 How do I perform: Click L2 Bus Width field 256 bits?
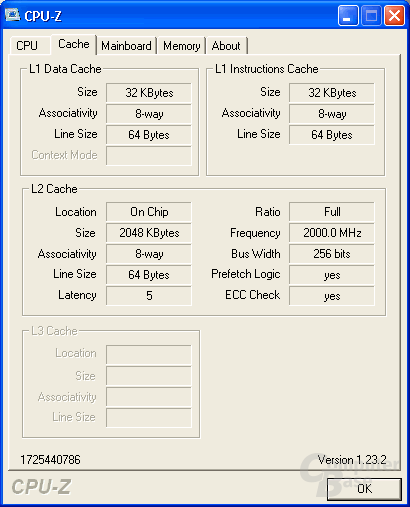tap(332, 254)
